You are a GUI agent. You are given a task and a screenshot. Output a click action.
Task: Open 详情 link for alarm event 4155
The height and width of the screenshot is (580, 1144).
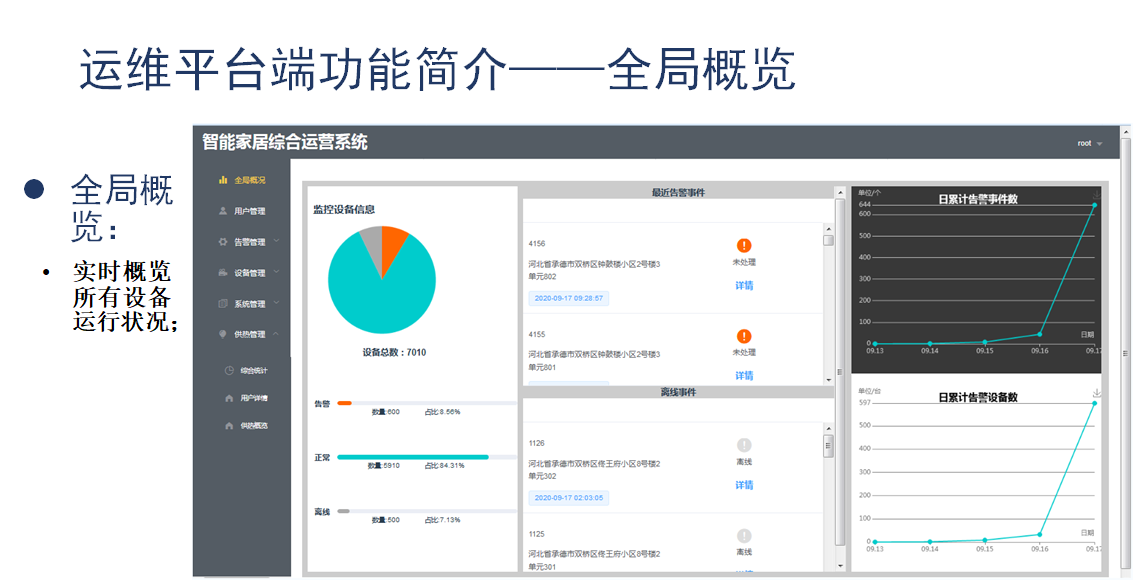[x=744, y=376]
